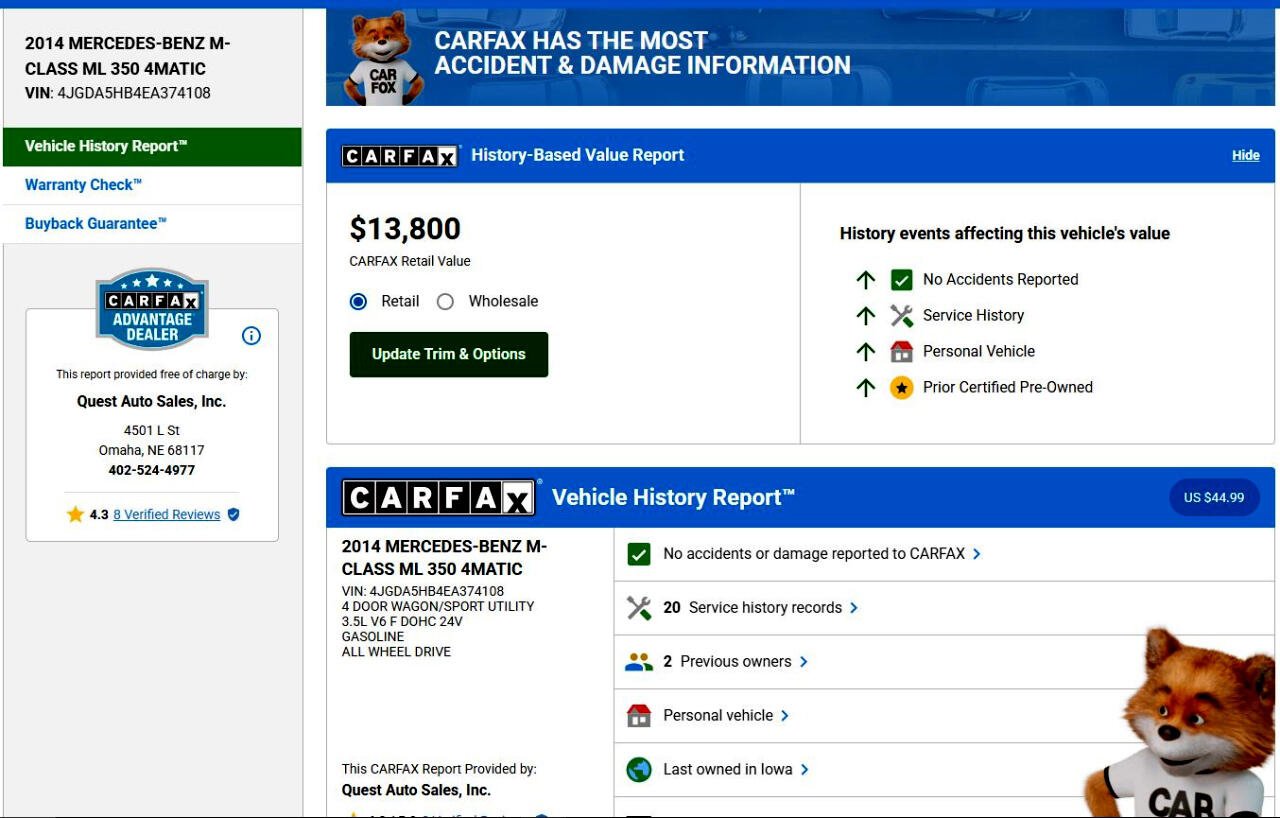Image resolution: width=1280 pixels, height=818 pixels.
Task: Click the Update Trim & Options button
Action: [449, 355]
